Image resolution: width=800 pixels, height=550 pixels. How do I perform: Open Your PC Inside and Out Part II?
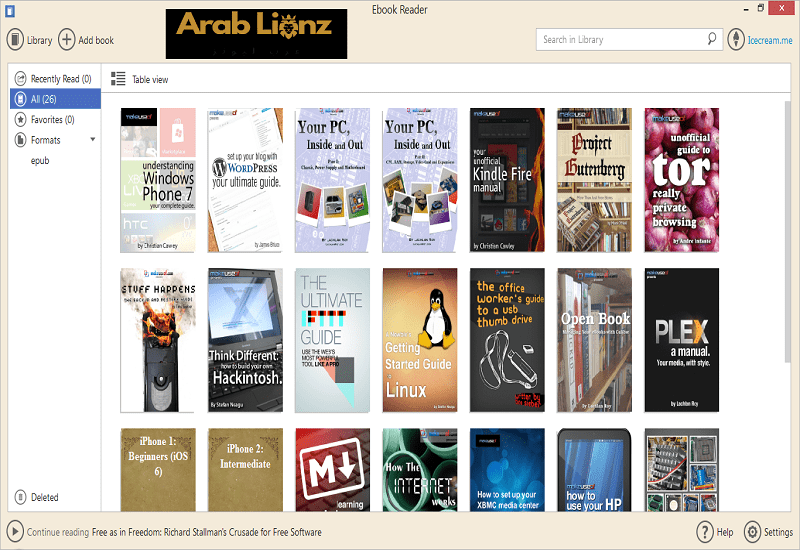pyautogui.click(x=419, y=180)
